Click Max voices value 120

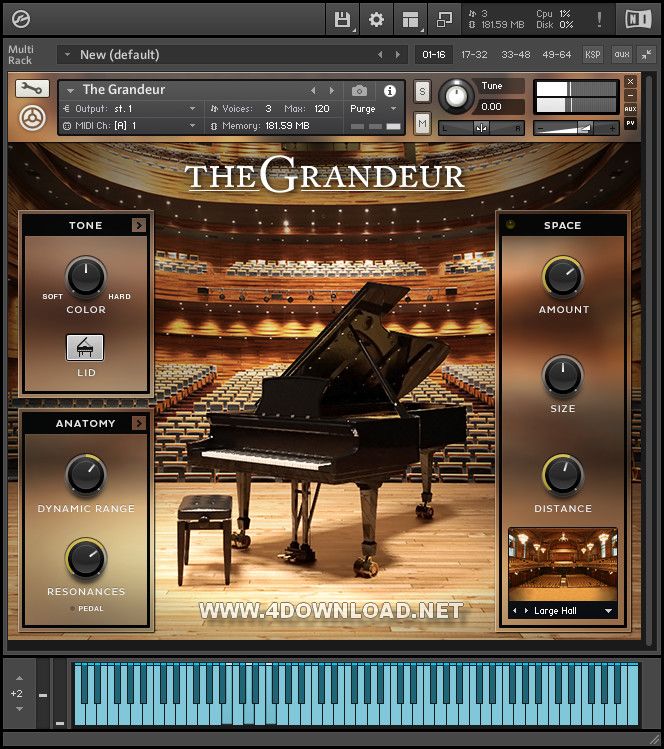point(322,109)
